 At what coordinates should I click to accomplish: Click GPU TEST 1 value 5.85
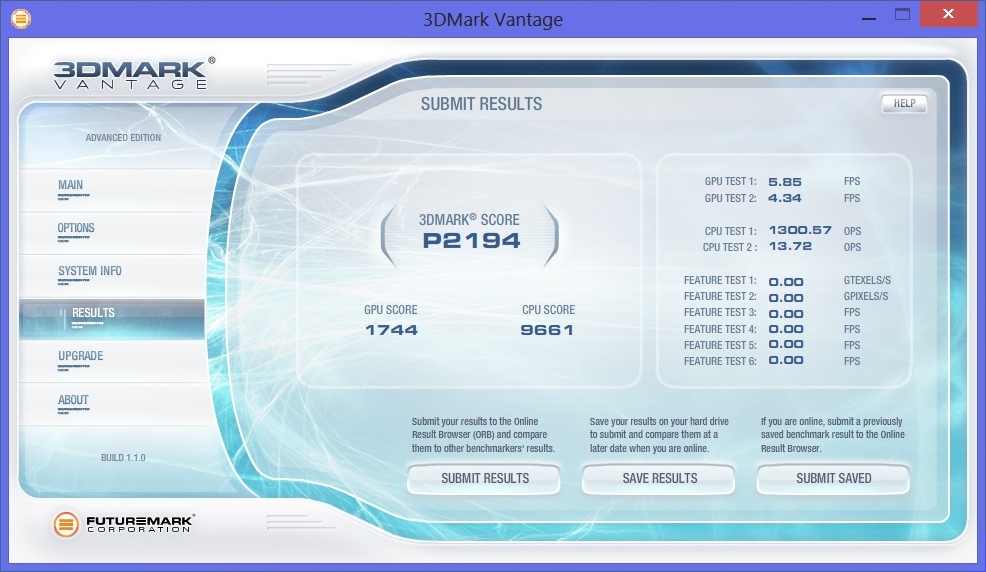[x=785, y=182]
